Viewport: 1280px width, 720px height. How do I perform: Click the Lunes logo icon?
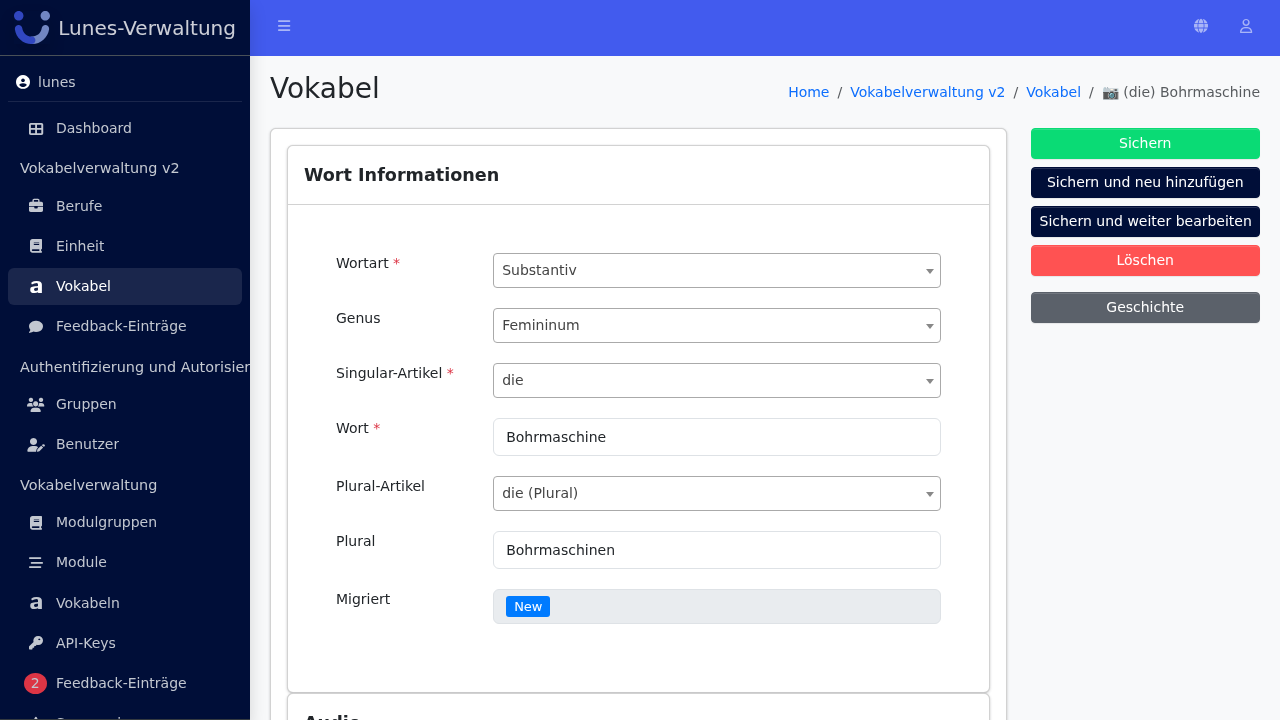pos(32,27)
